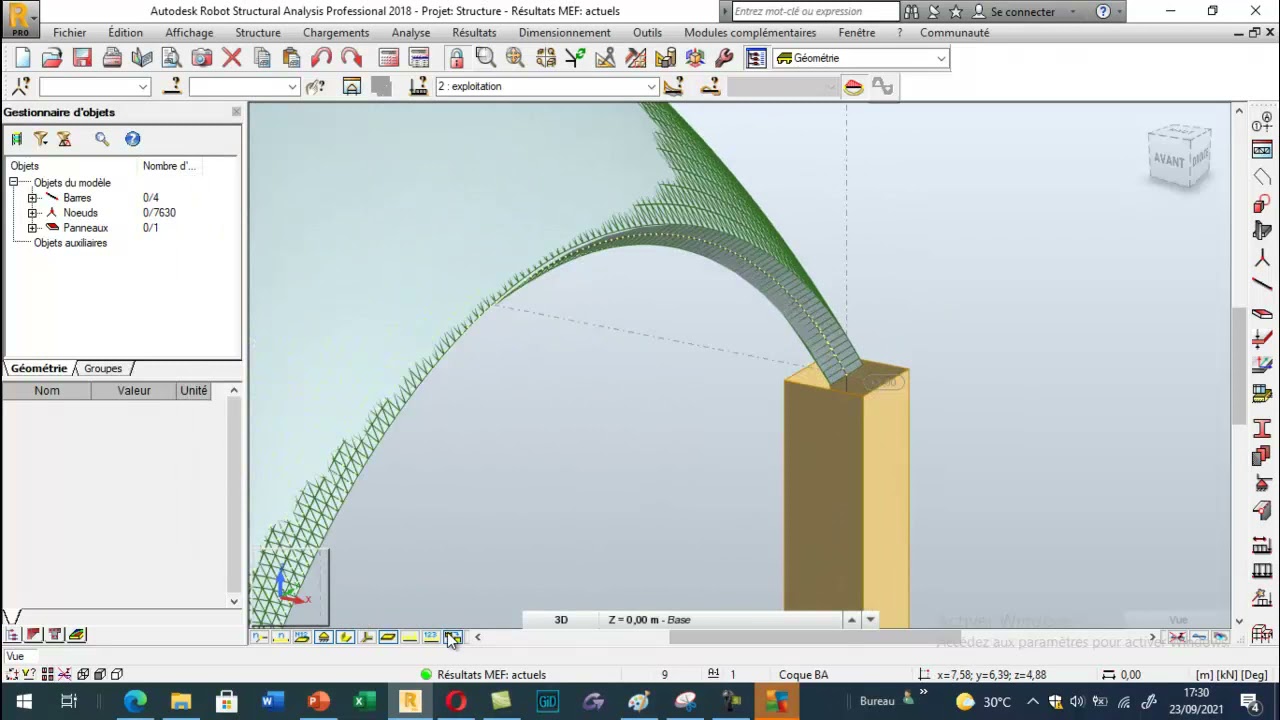Viewport: 1280px width, 720px height.
Task: Toggle node numbers display at the view bottom
Action: [x=259, y=637]
